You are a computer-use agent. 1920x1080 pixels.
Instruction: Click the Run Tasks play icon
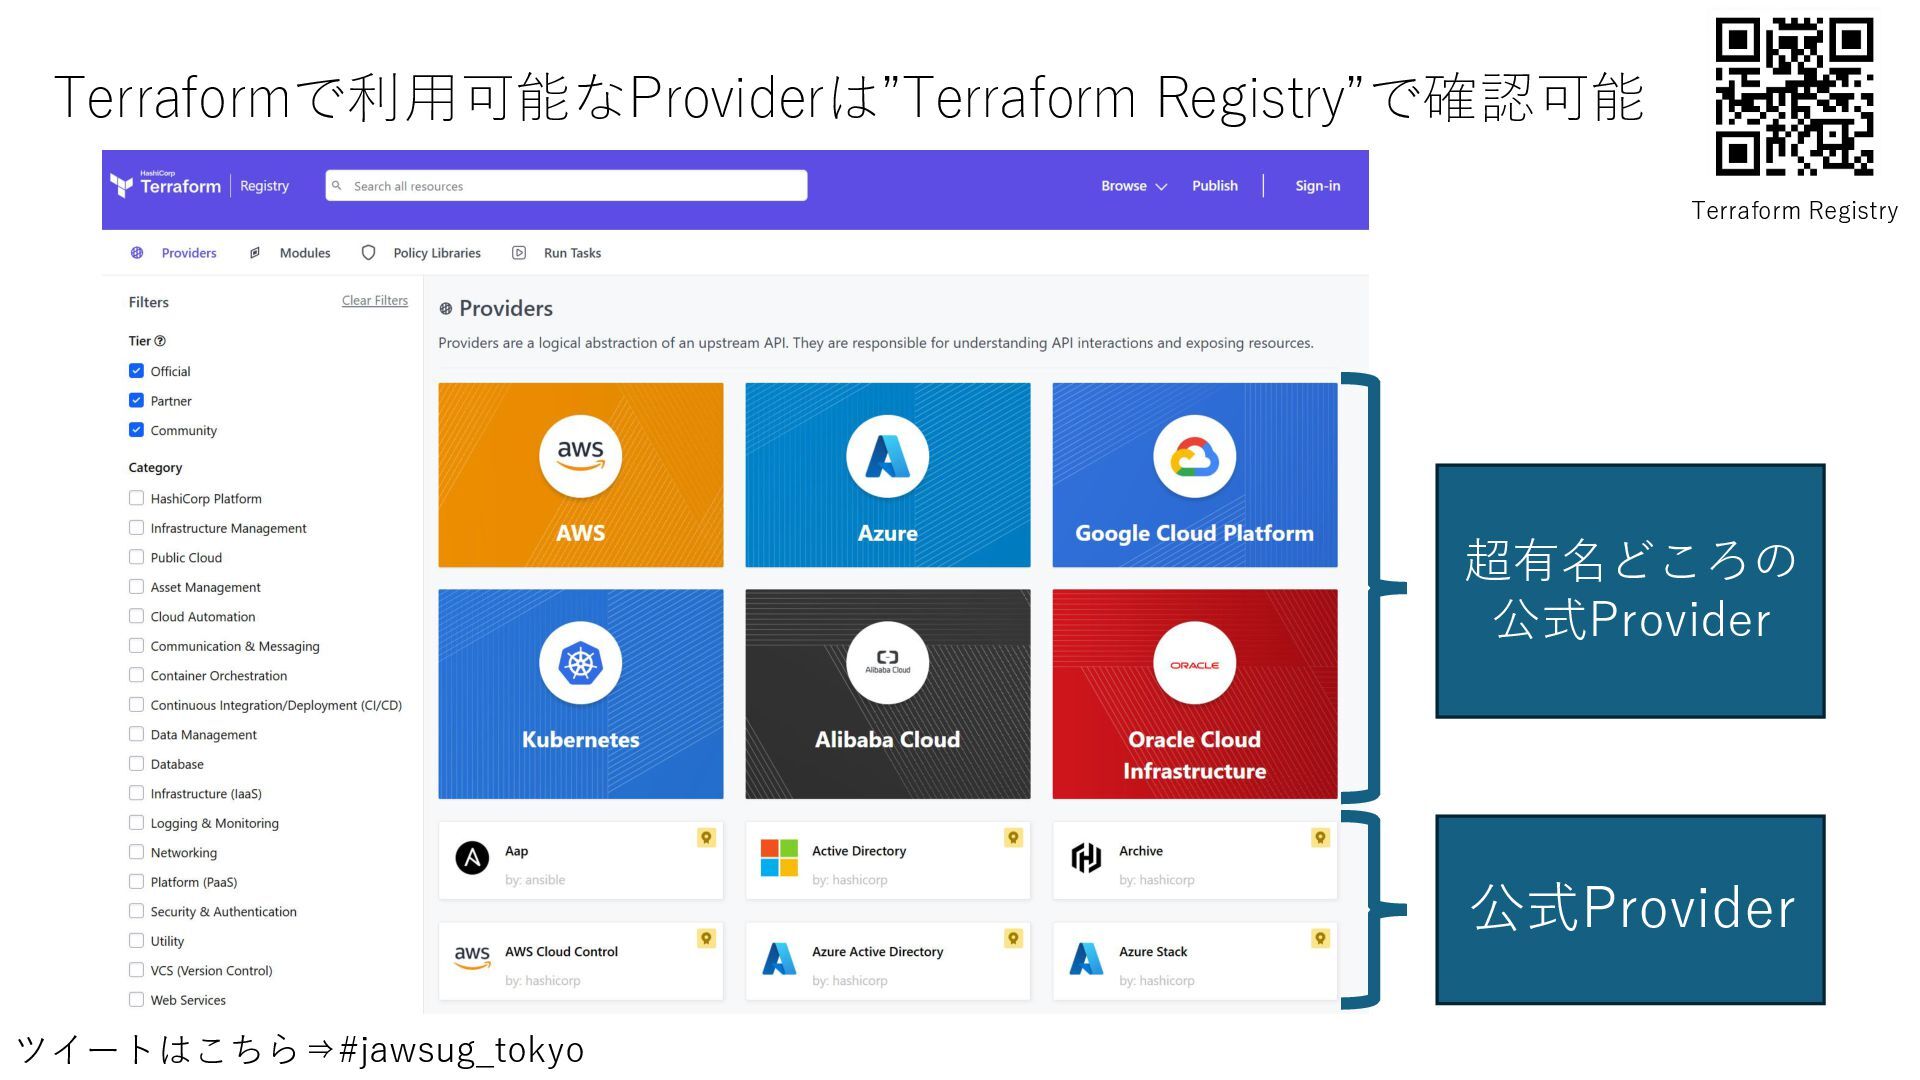519,253
